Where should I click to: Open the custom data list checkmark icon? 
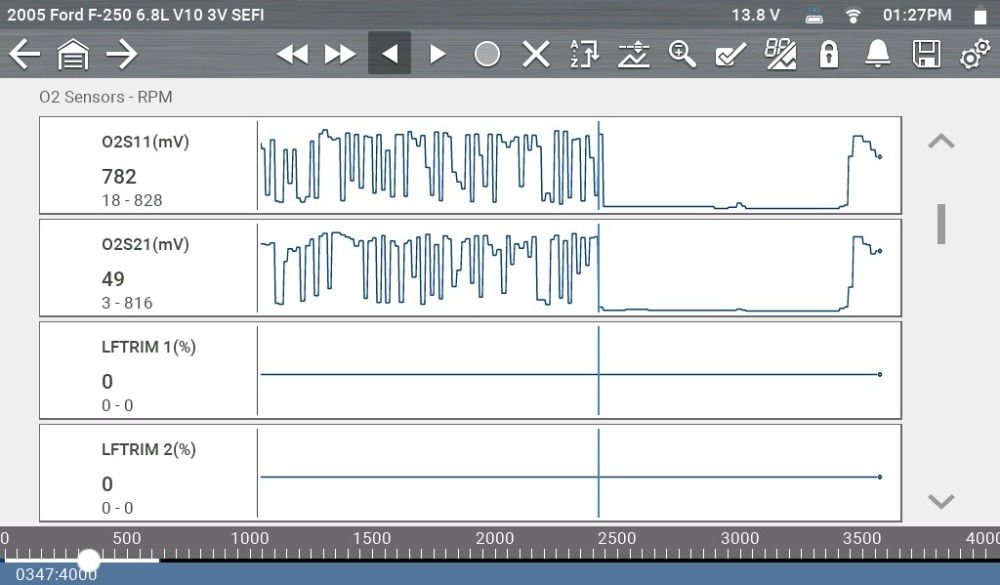click(731, 54)
